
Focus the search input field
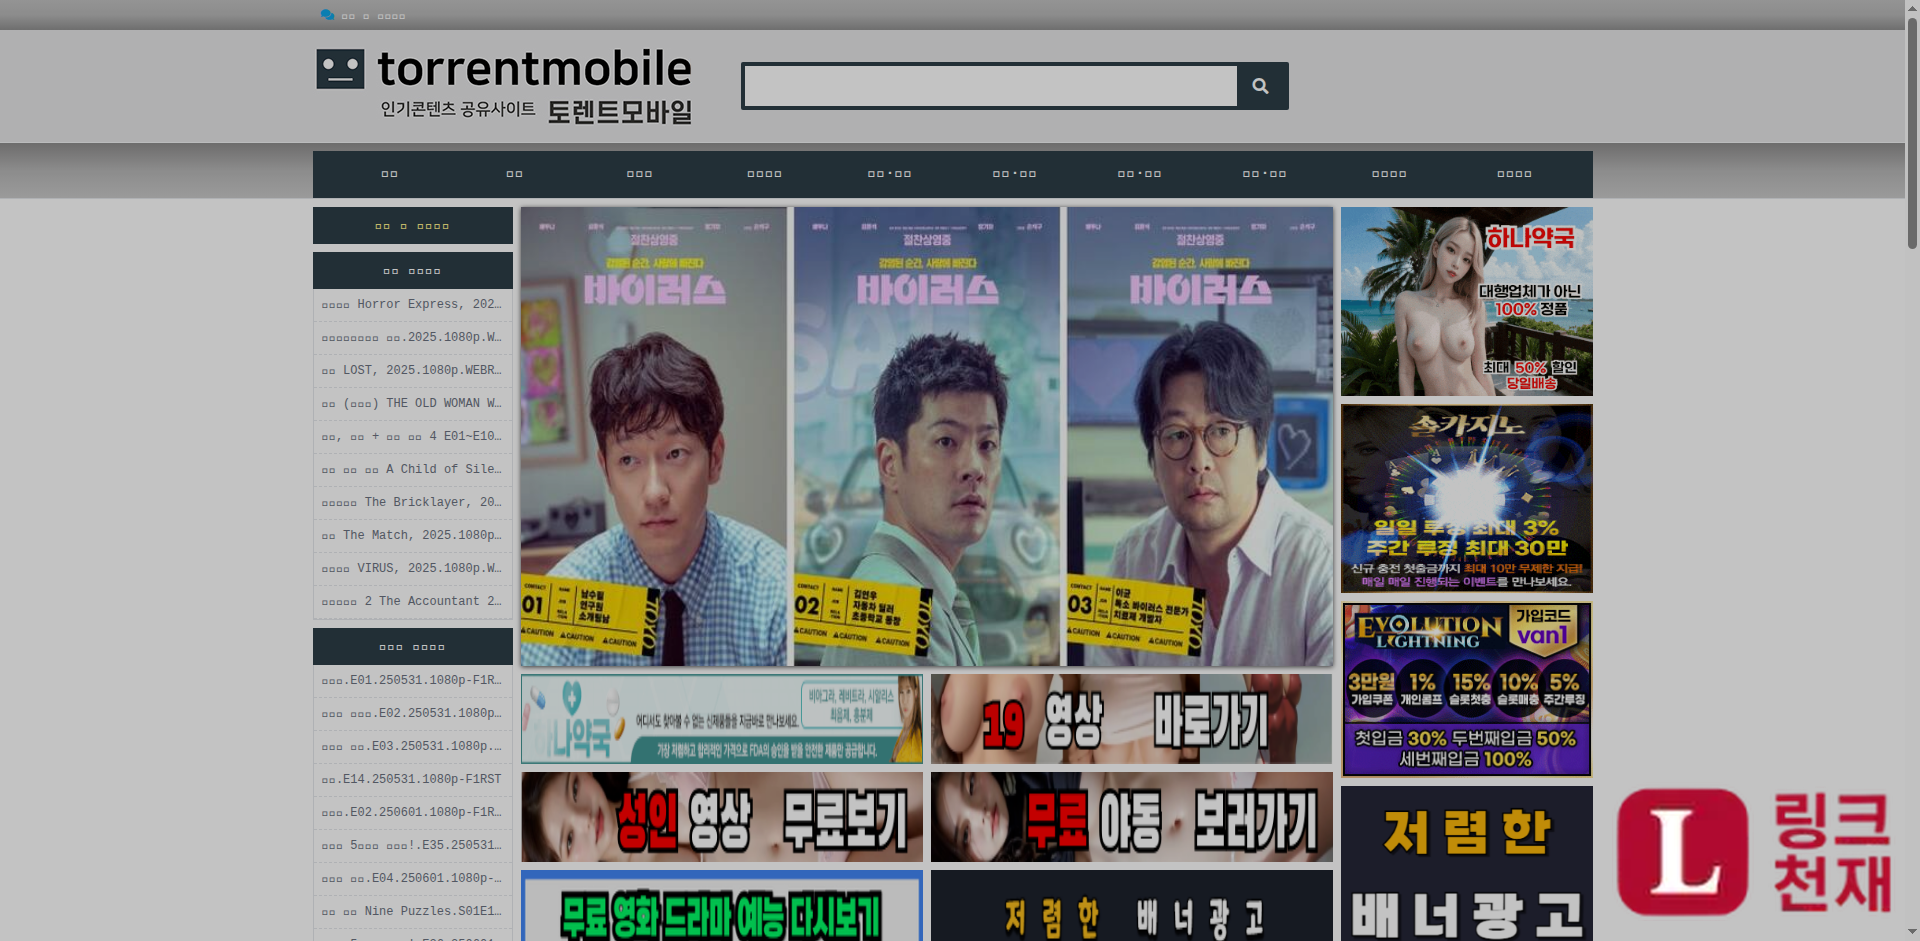click(991, 86)
